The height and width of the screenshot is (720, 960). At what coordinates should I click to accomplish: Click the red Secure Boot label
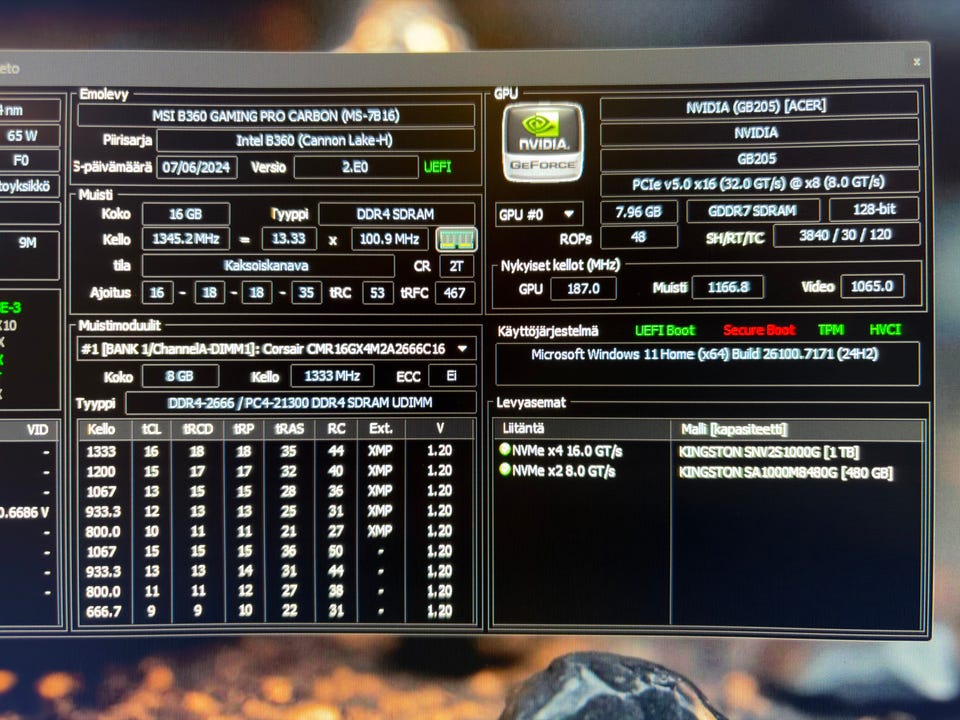tap(759, 330)
